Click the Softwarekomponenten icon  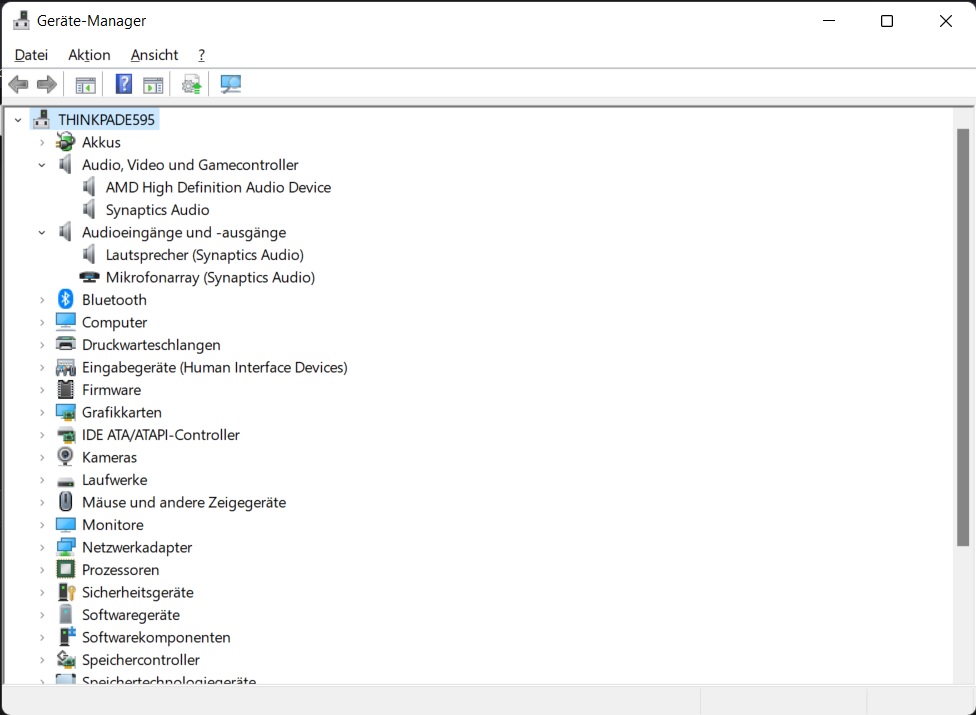pos(65,637)
